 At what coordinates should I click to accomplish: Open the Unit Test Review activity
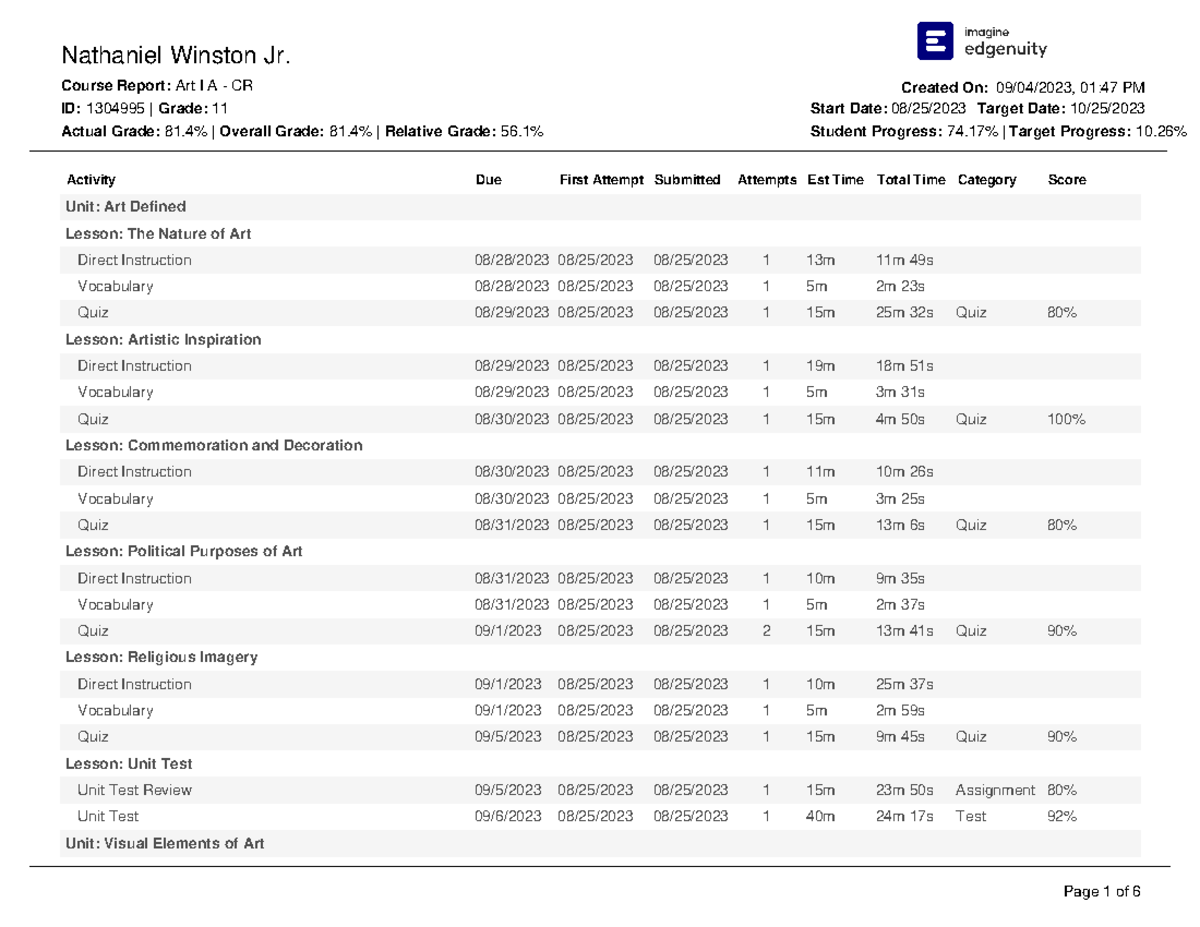tap(134, 790)
